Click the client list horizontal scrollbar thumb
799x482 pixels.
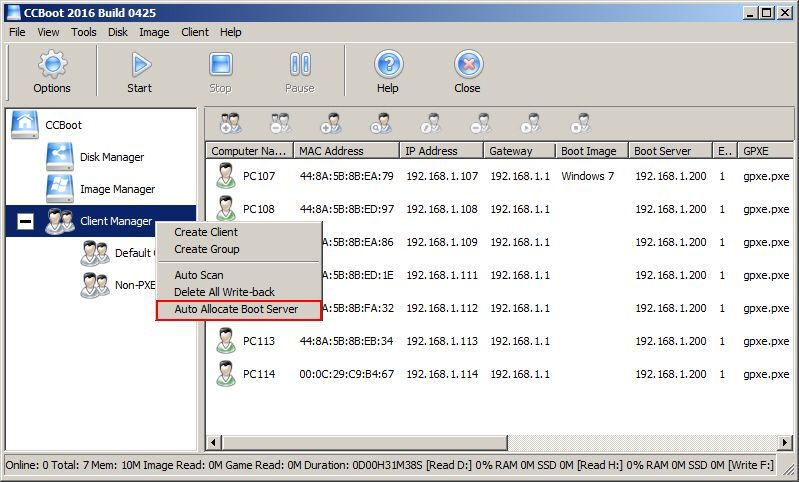point(364,442)
